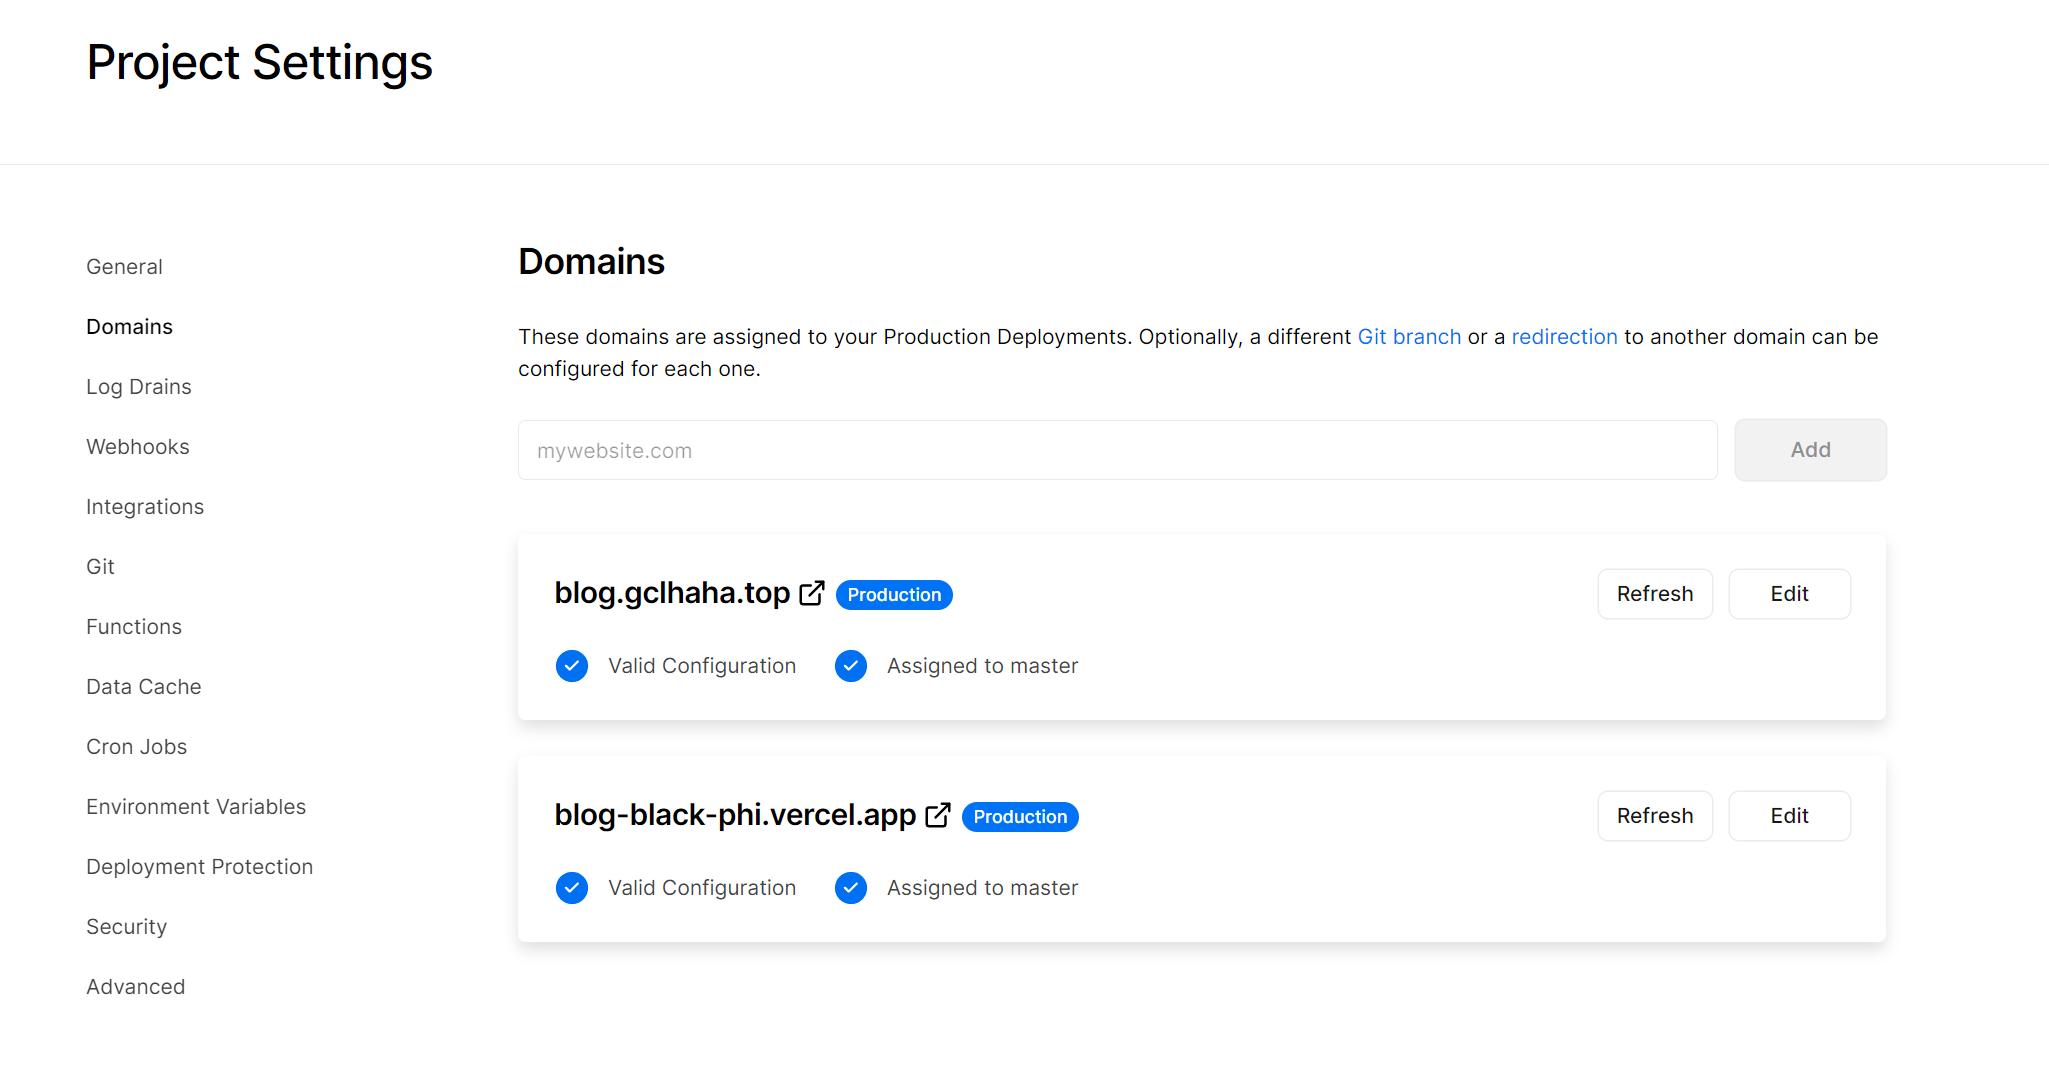This screenshot has height=1091, width=2049.
Task: Click the Valid Configuration checkmark for blog-black-phi.vercel.app
Action: point(571,887)
